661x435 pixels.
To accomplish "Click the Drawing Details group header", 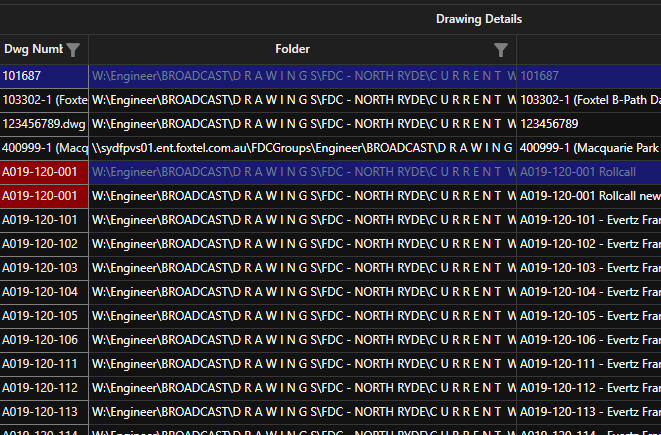I will pos(478,19).
